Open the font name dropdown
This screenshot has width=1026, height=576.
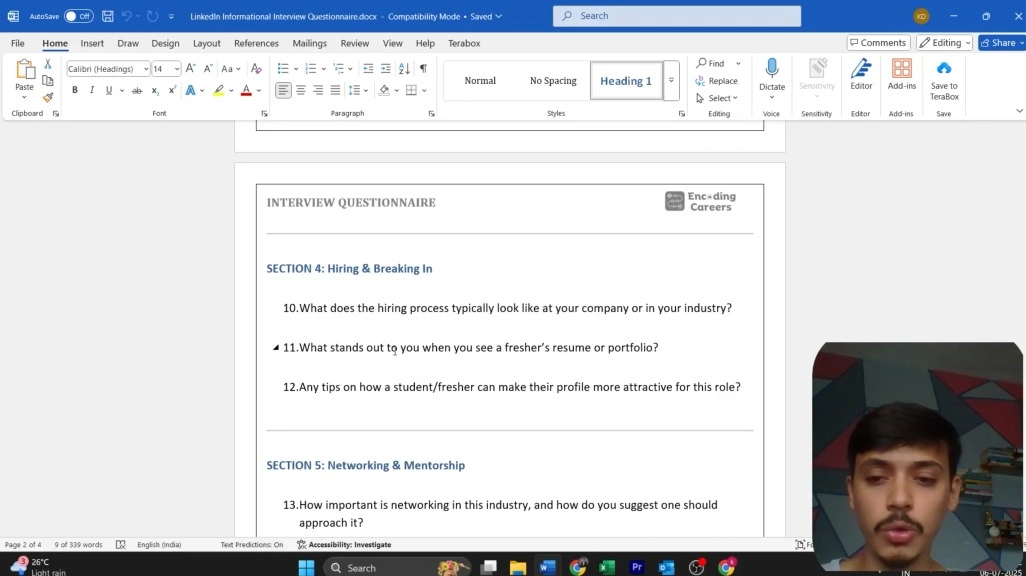pos(145,69)
